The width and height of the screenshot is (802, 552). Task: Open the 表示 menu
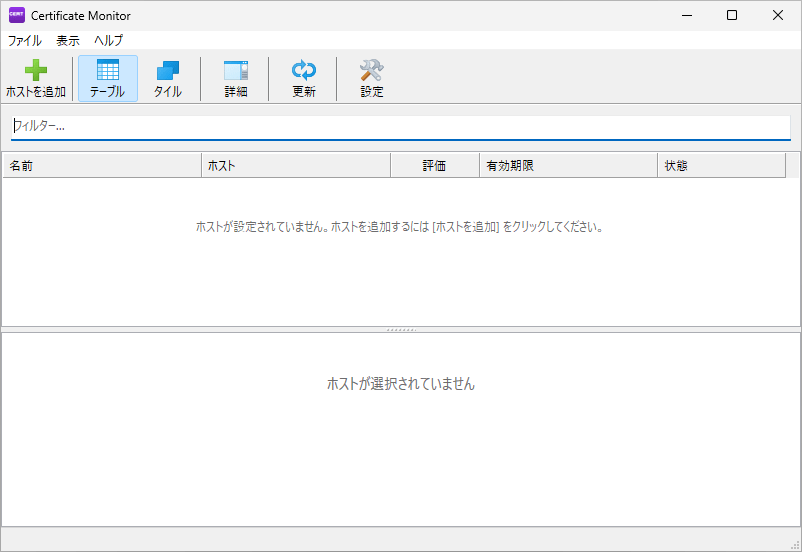click(x=68, y=40)
